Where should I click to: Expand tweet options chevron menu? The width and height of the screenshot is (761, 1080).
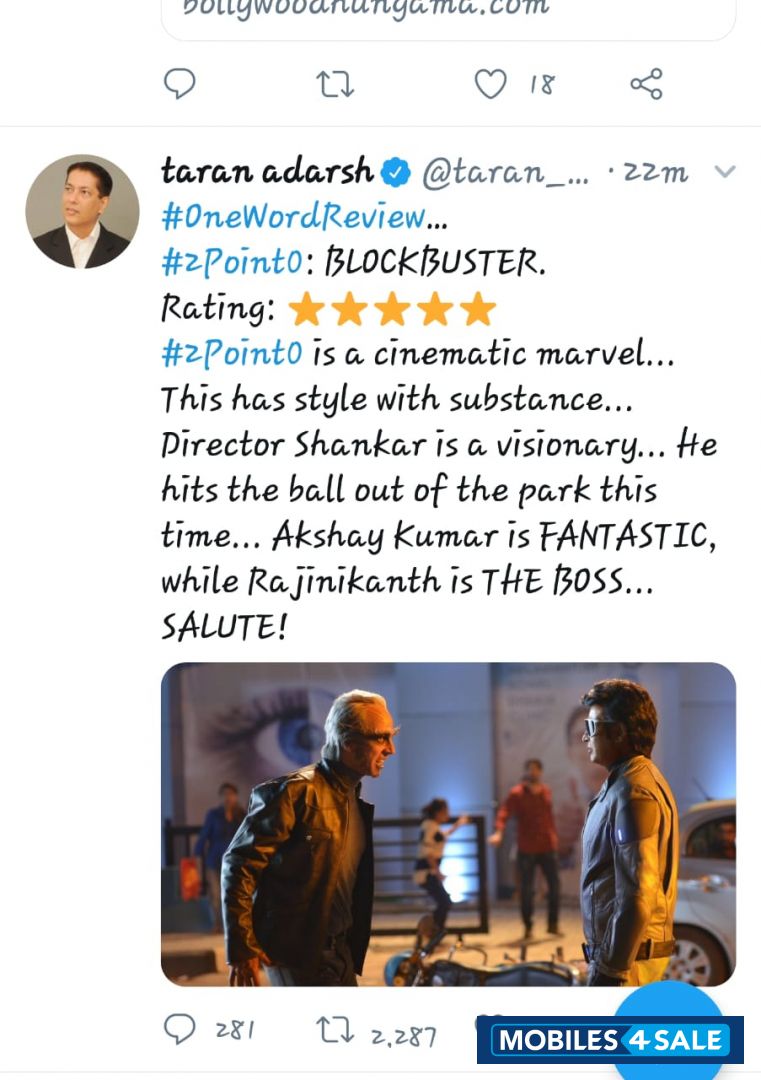(725, 172)
